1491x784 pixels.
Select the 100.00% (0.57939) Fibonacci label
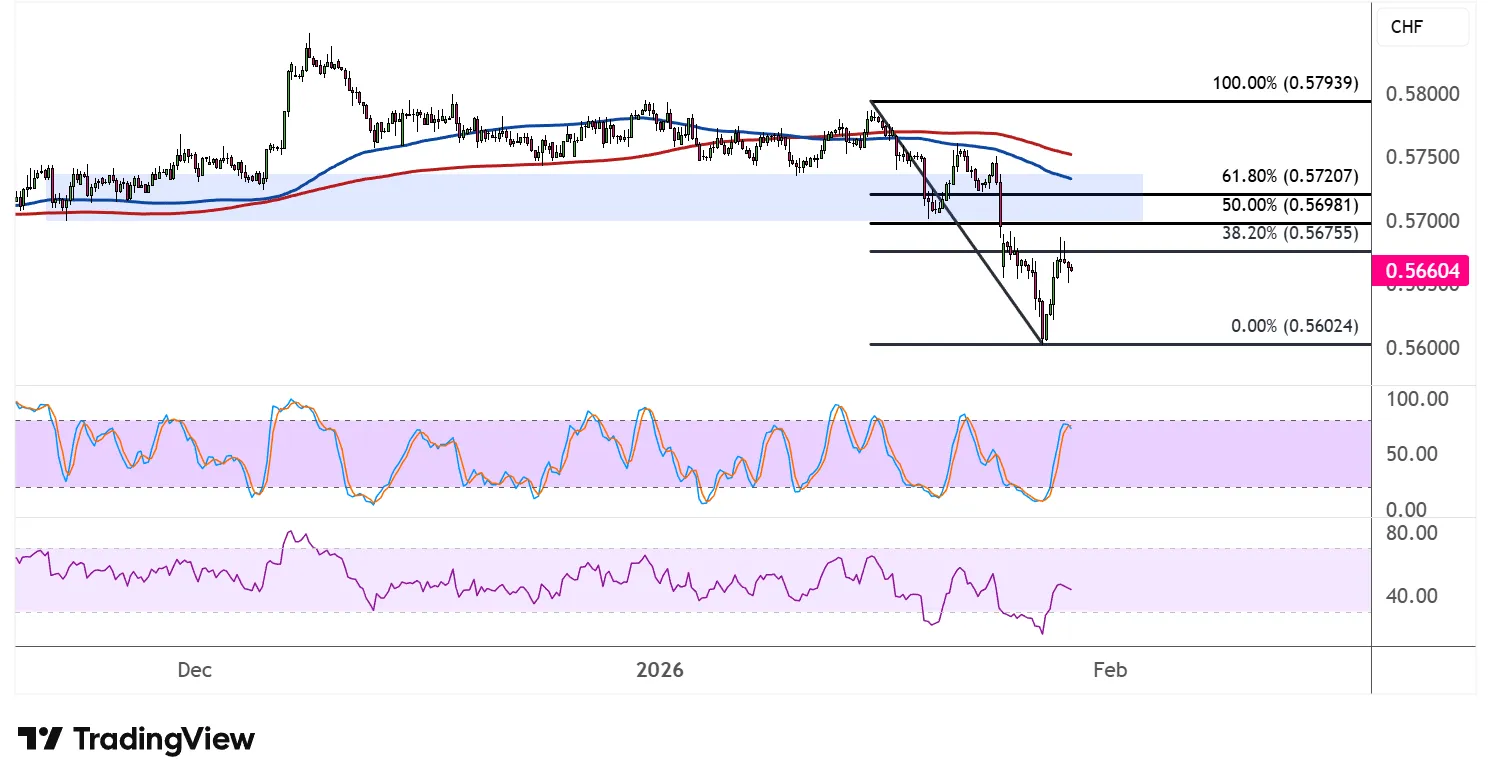[x=1285, y=84]
